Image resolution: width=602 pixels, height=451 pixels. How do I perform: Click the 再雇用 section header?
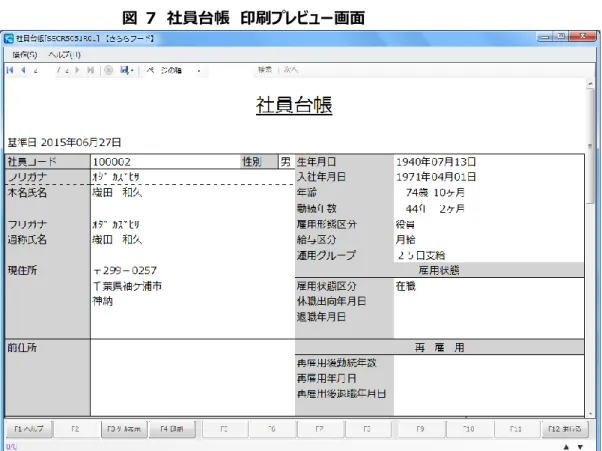(x=439, y=348)
